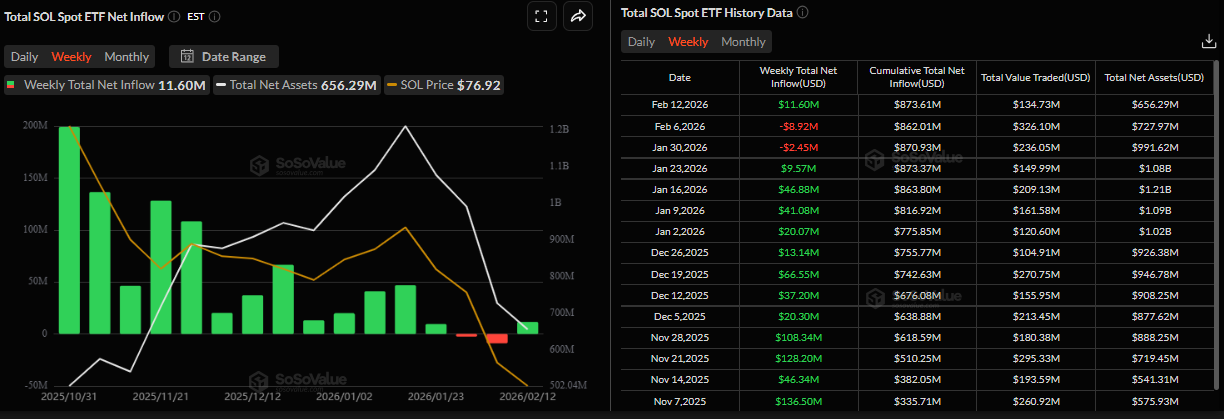1224x419 pixels.
Task: Toggle Weekly Total Net Inflow series visibility
Action: (x=106, y=85)
